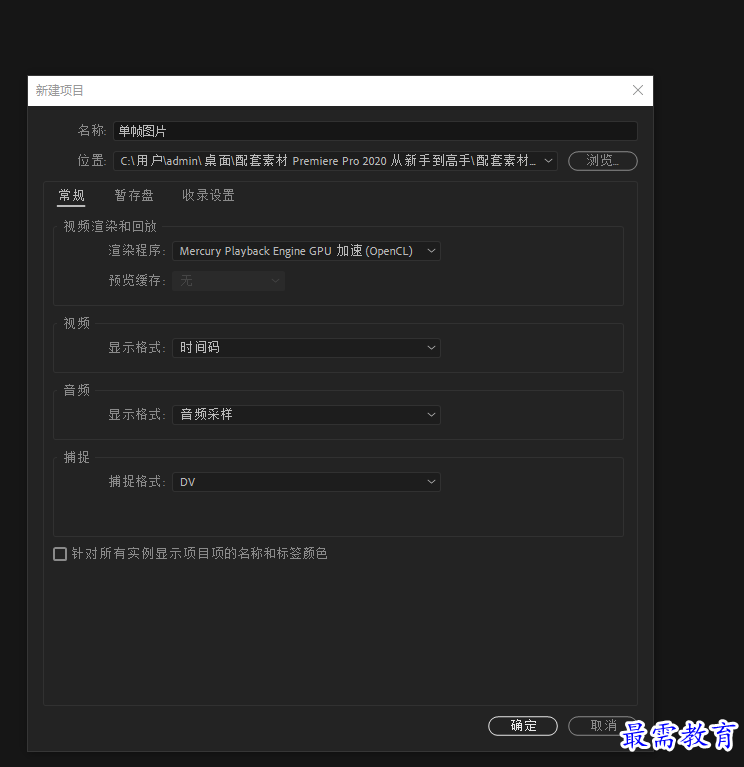The width and height of the screenshot is (744, 767).
Task: Open the 渲染程序 renderer dropdown
Action: tap(306, 251)
